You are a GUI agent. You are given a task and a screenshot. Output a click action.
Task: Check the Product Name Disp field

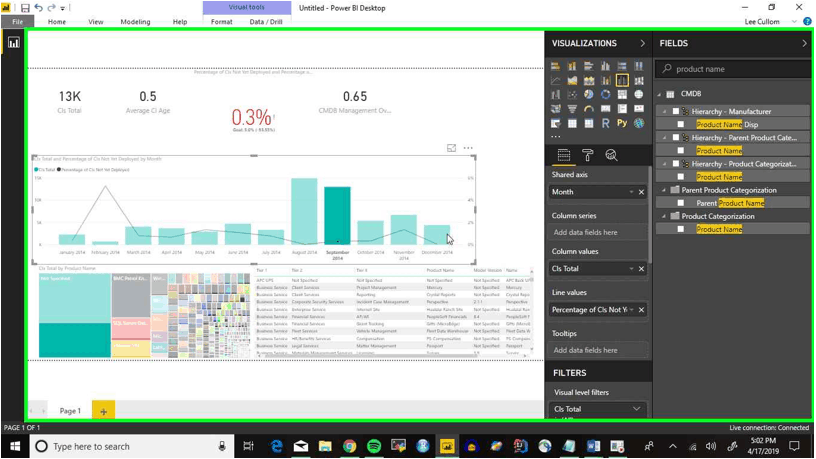[681, 124]
